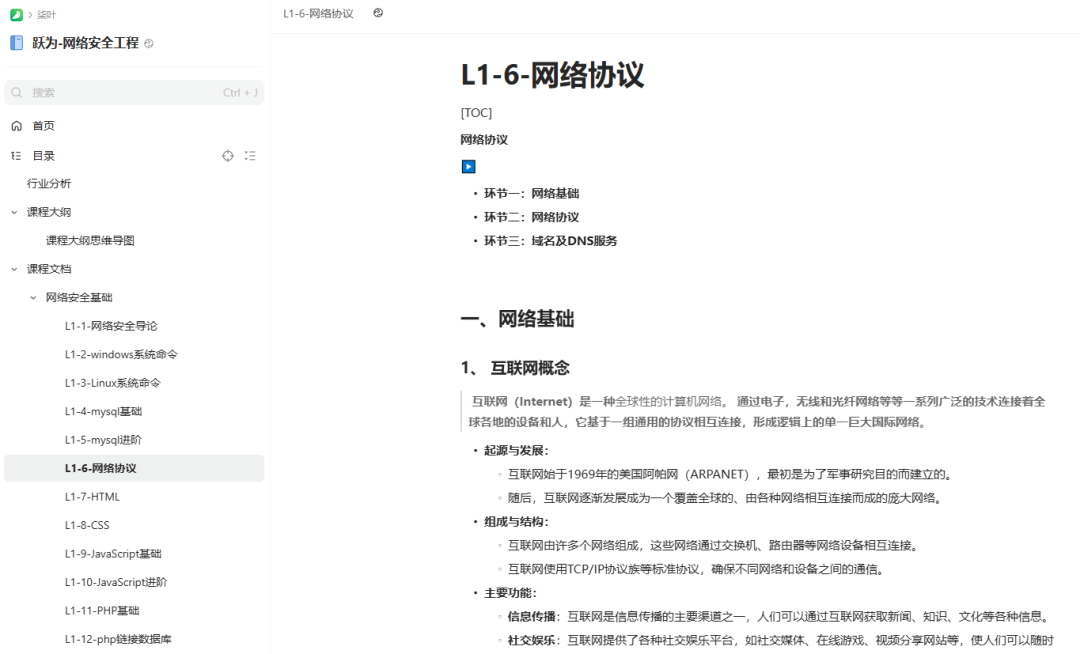The image size is (1080, 654).
Task: Open L1-10-JavaScript进阶 document
Action: pos(116,582)
